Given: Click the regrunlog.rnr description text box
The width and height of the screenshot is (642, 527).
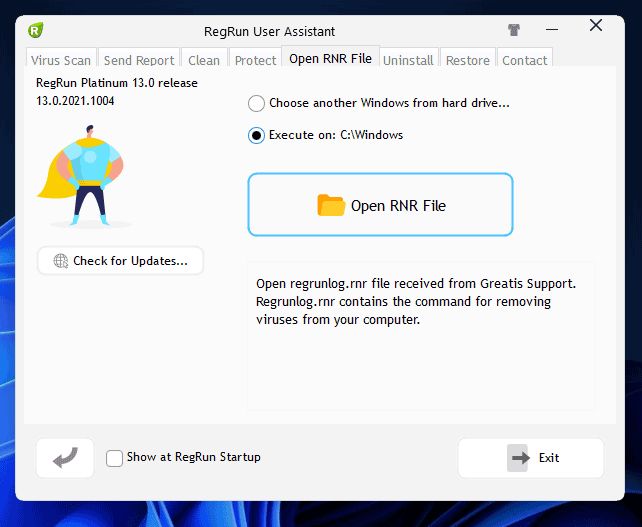Looking at the screenshot, I should (420, 336).
